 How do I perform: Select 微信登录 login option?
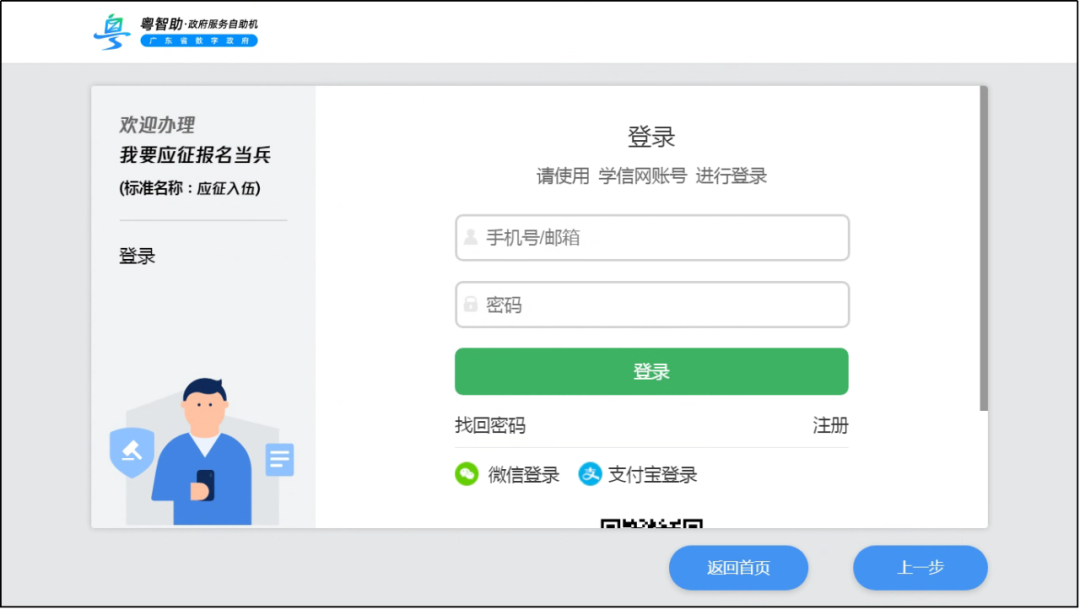point(508,474)
